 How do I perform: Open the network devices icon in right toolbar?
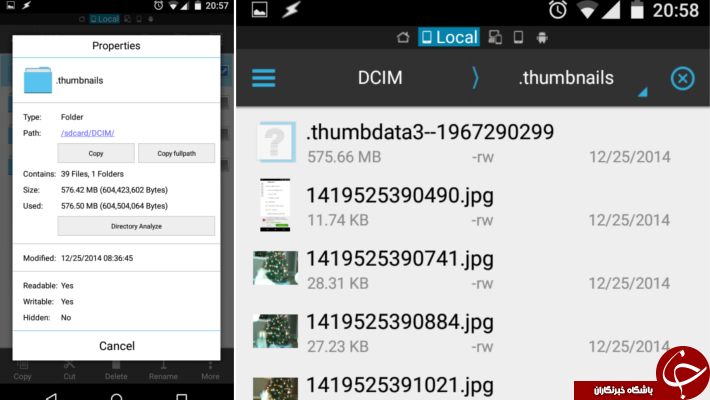click(495, 37)
